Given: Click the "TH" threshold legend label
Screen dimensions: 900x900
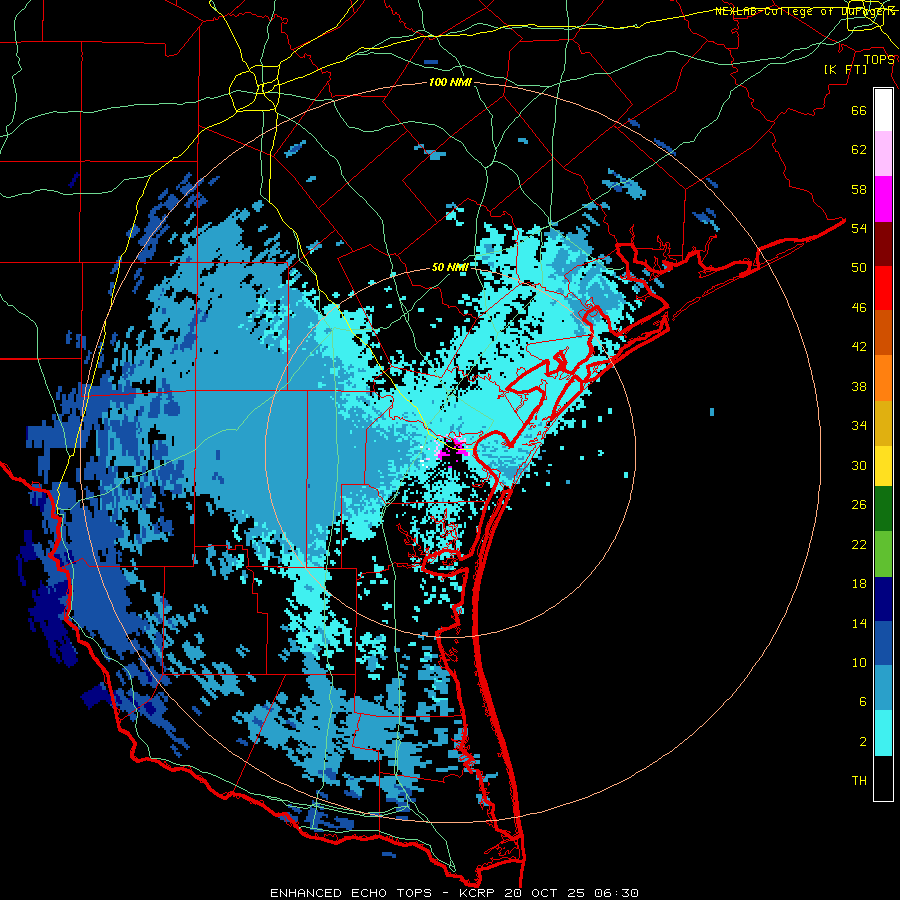Looking at the screenshot, I should pyautogui.click(x=859, y=781).
